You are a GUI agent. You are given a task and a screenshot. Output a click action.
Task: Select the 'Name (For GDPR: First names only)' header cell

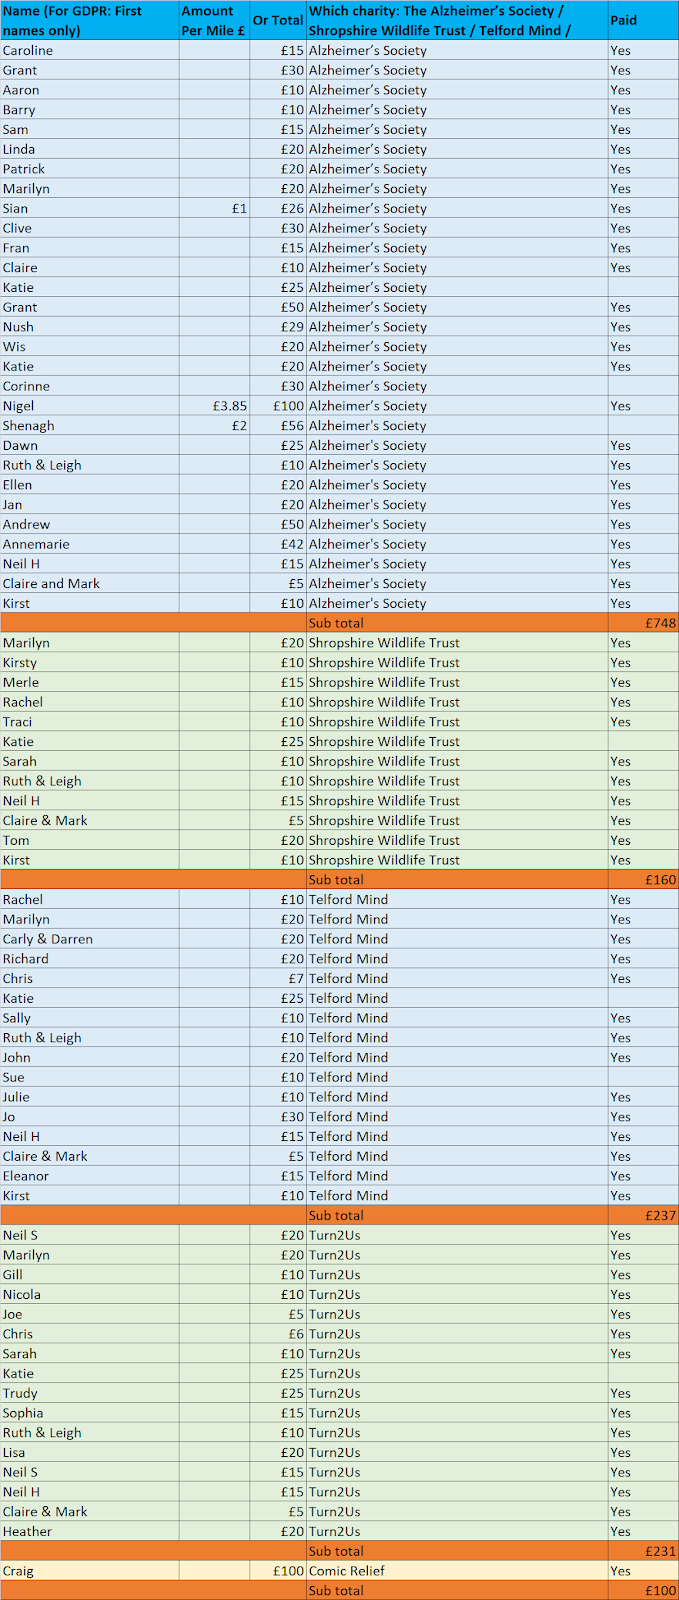click(90, 20)
